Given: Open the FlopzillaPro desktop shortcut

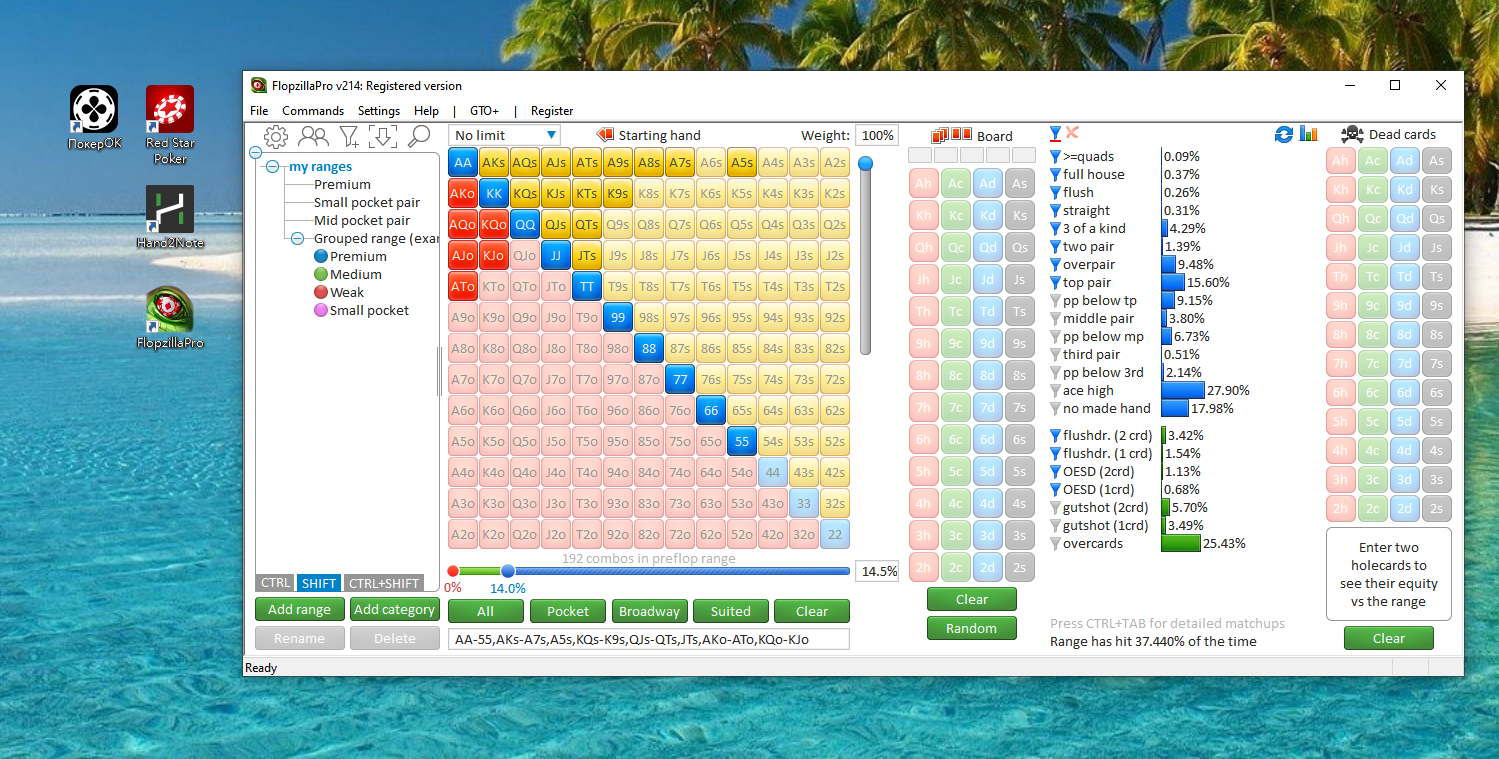Looking at the screenshot, I should point(170,317).
